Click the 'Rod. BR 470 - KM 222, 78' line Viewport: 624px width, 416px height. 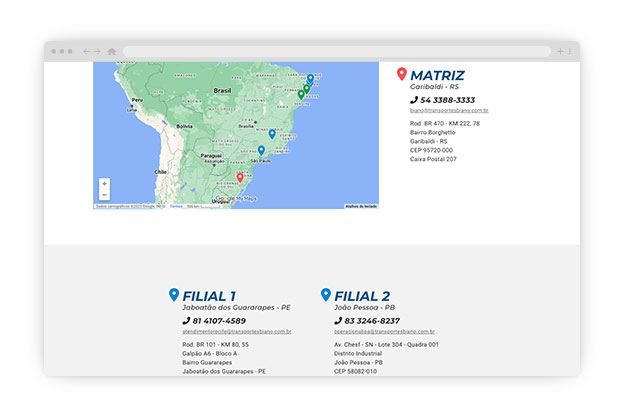(445, 123)
